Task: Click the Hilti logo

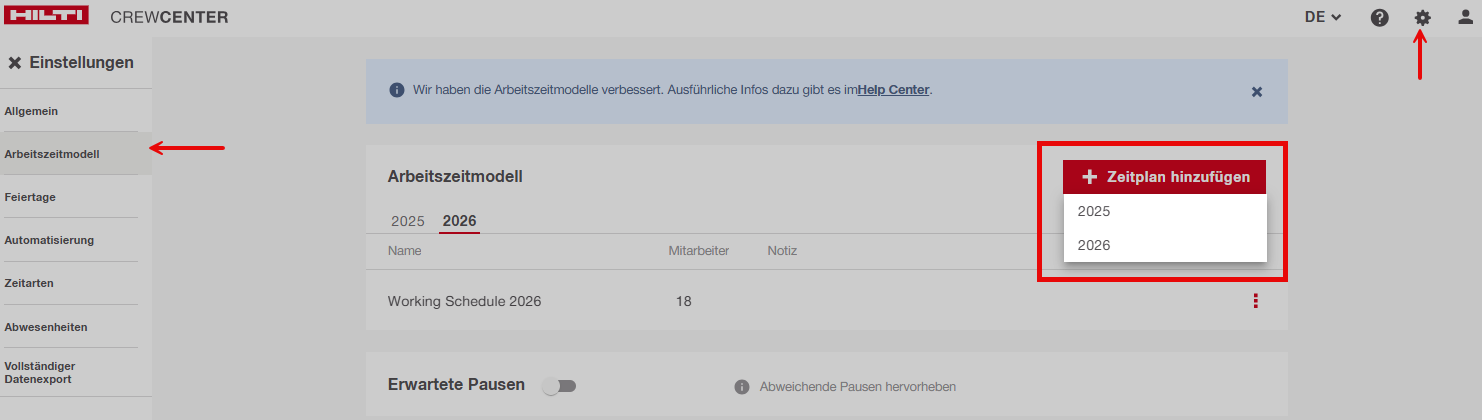Action: click(x=47, y=16)
